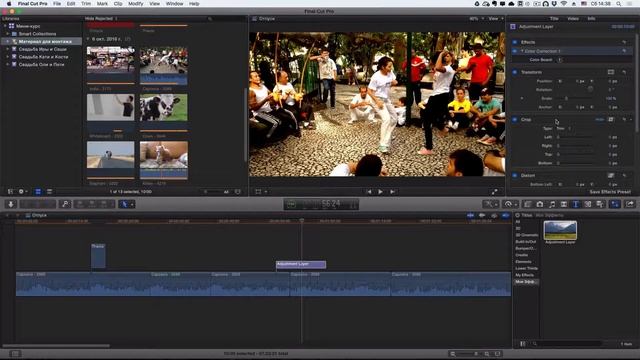This screenshot has width=640, height=360.
Task: Enter full screen viewer
Action: [x=494, y=191]
